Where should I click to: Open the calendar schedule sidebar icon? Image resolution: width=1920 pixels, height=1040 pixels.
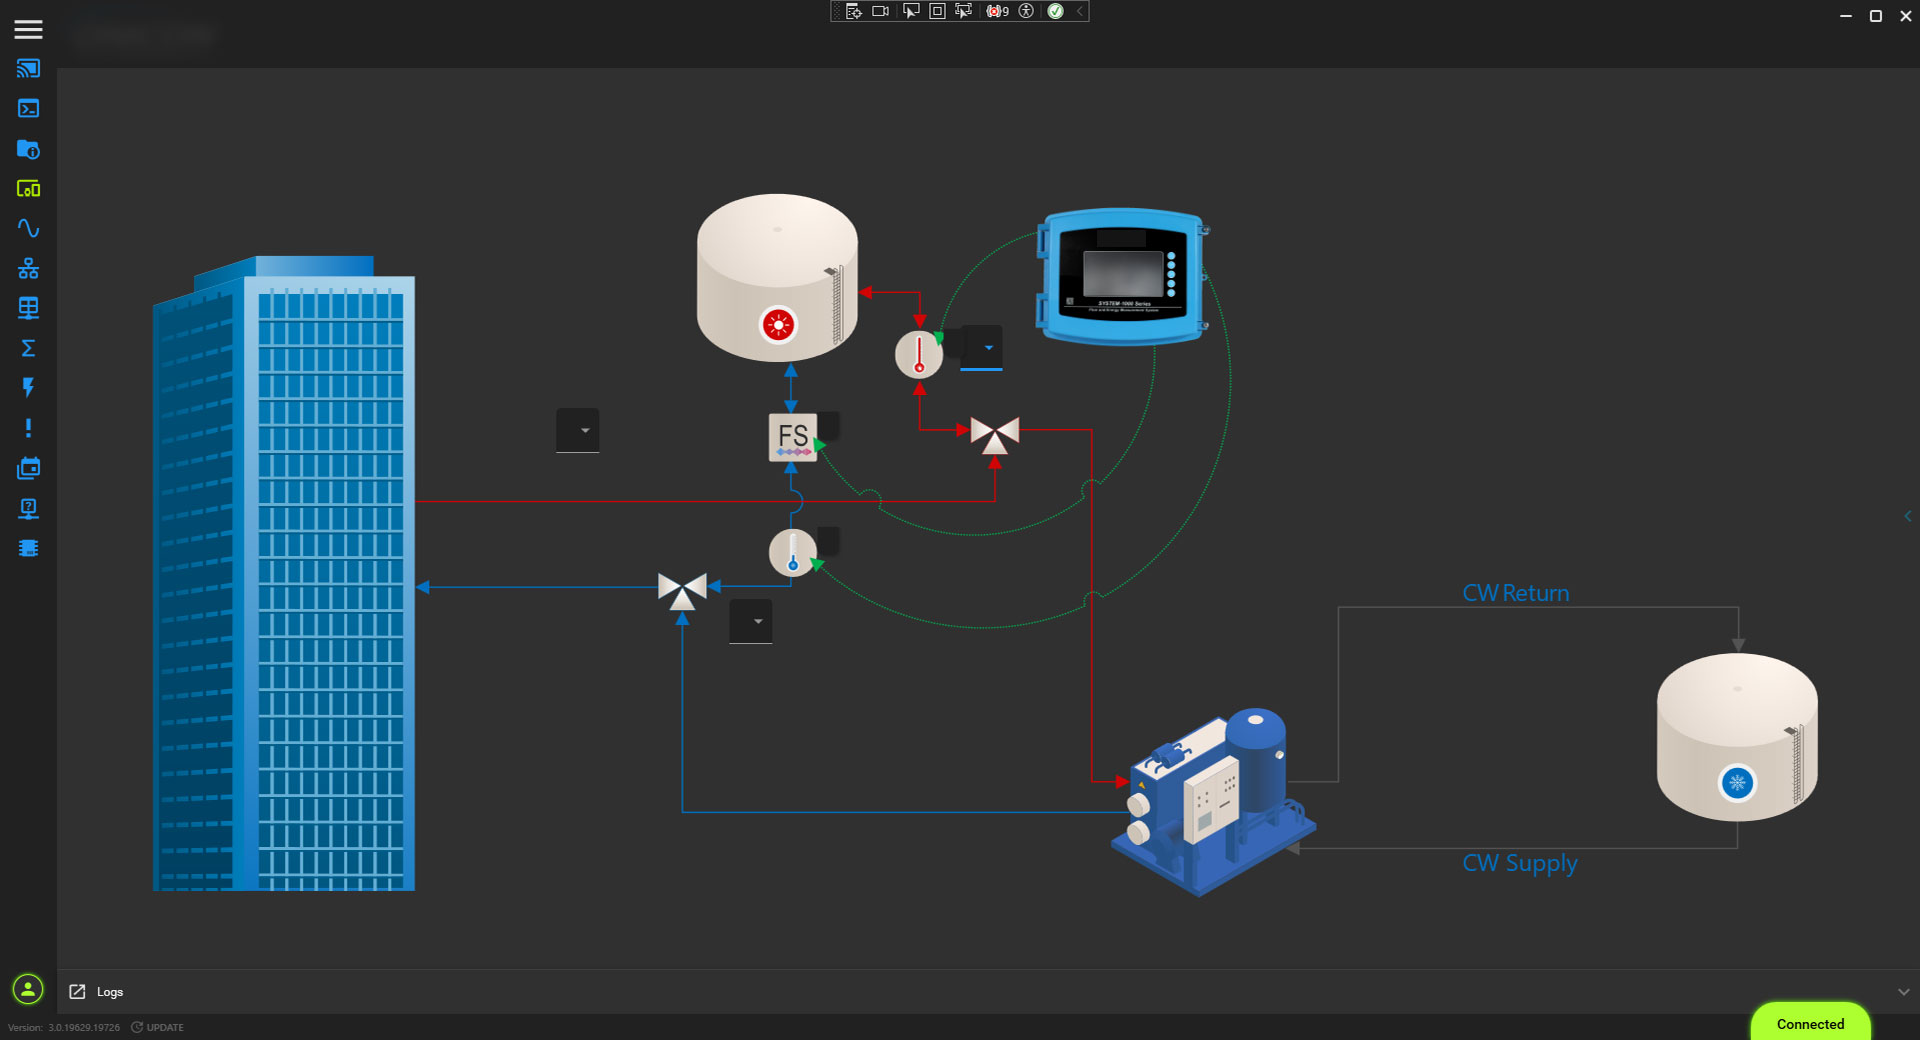point(28,468)
